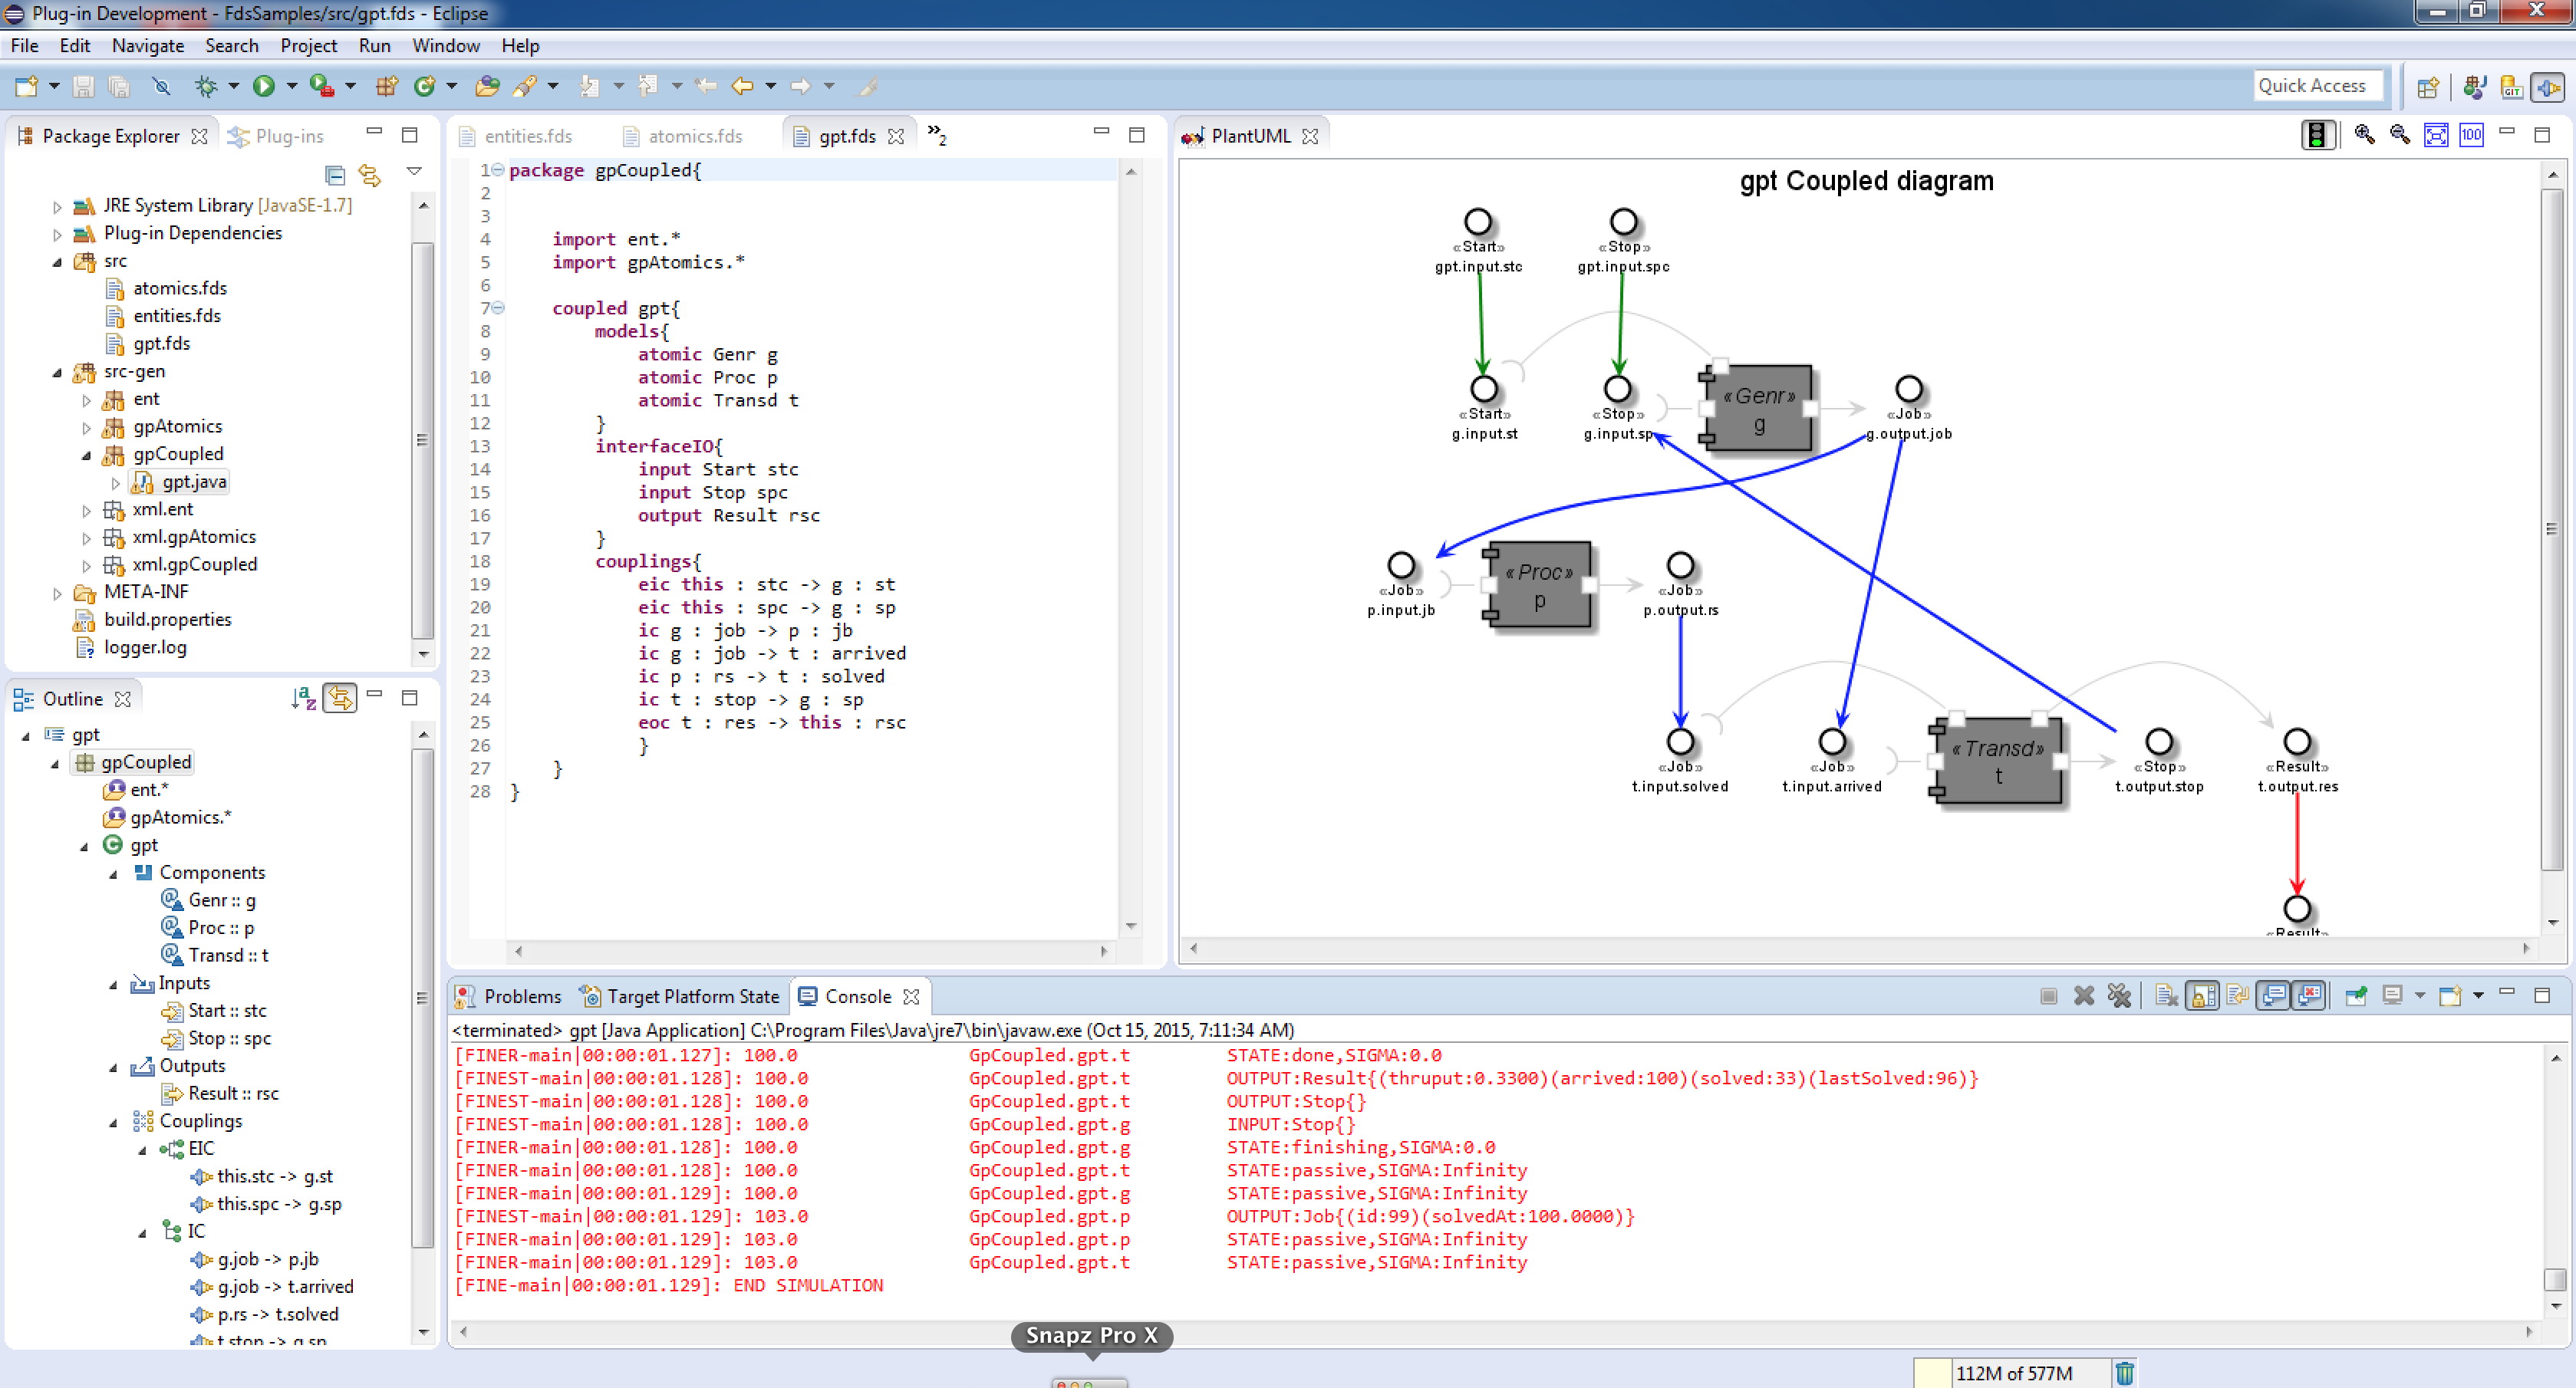Toggle Show Console on Standard Out

[2274, 996]
